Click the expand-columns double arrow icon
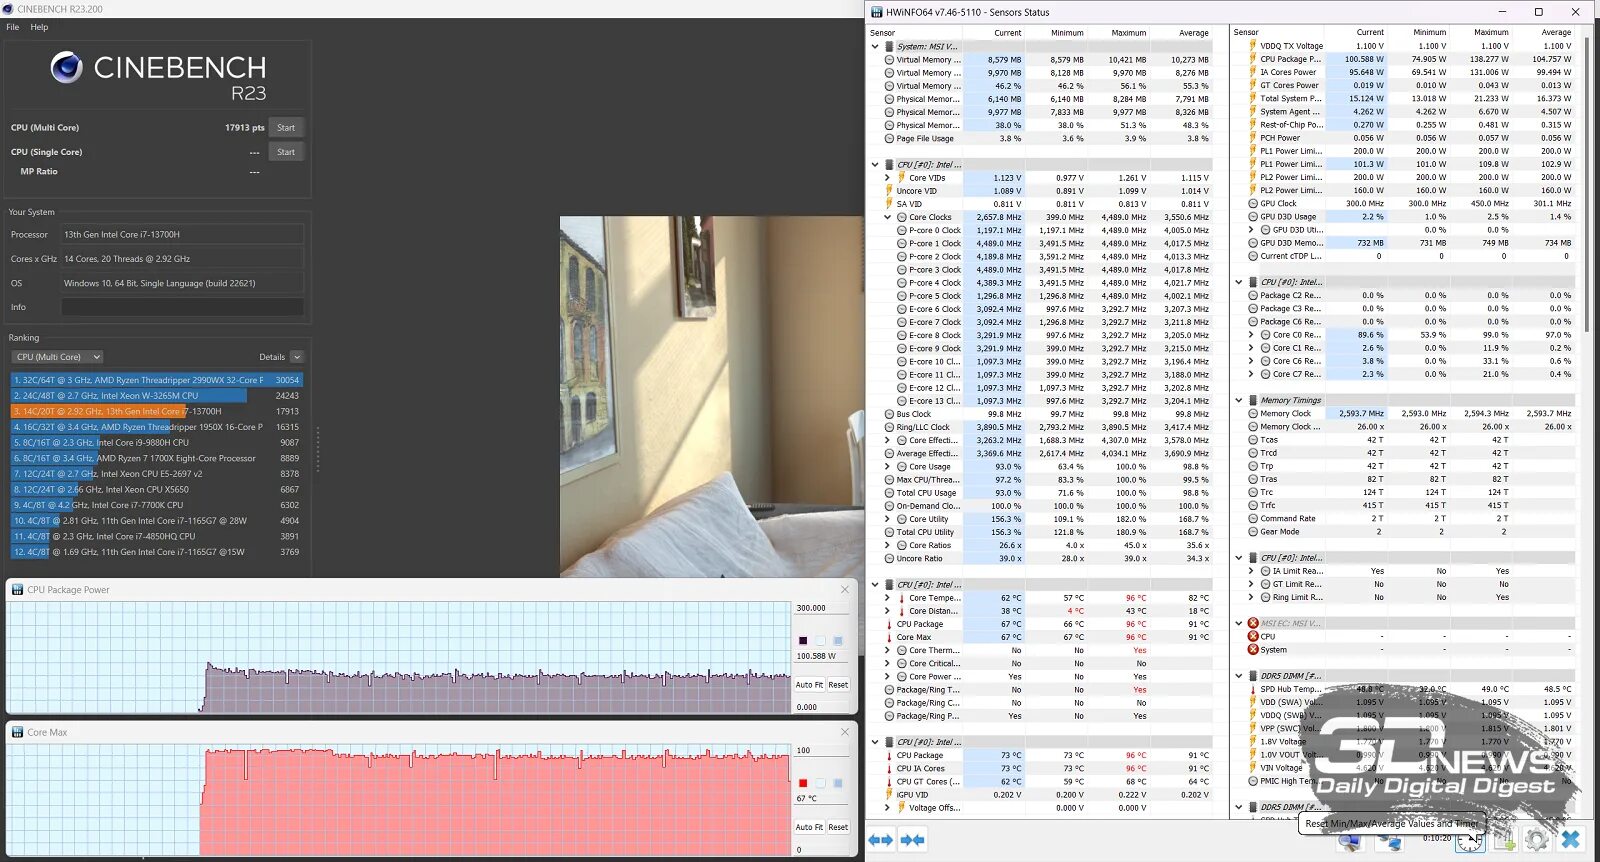1600x862 pixels. point(880,840)
